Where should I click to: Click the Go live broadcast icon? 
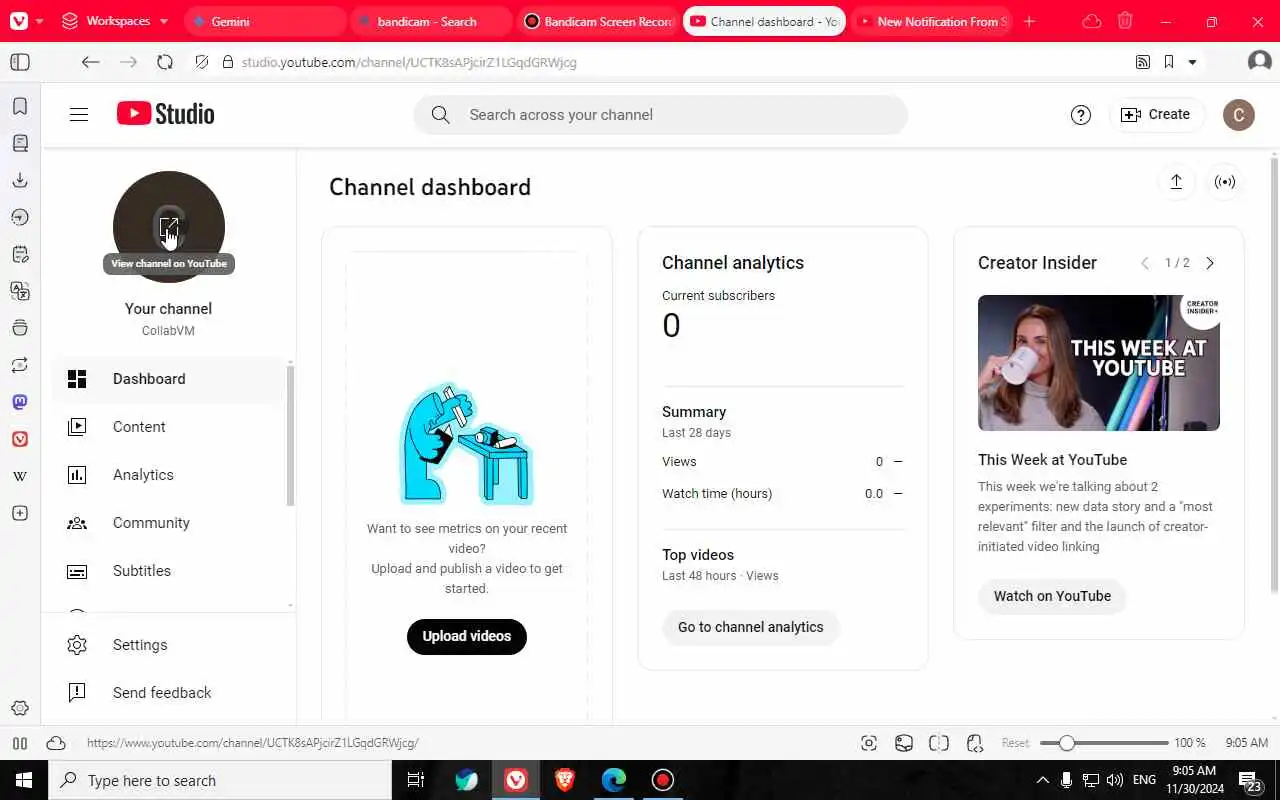click(1225, 182)
